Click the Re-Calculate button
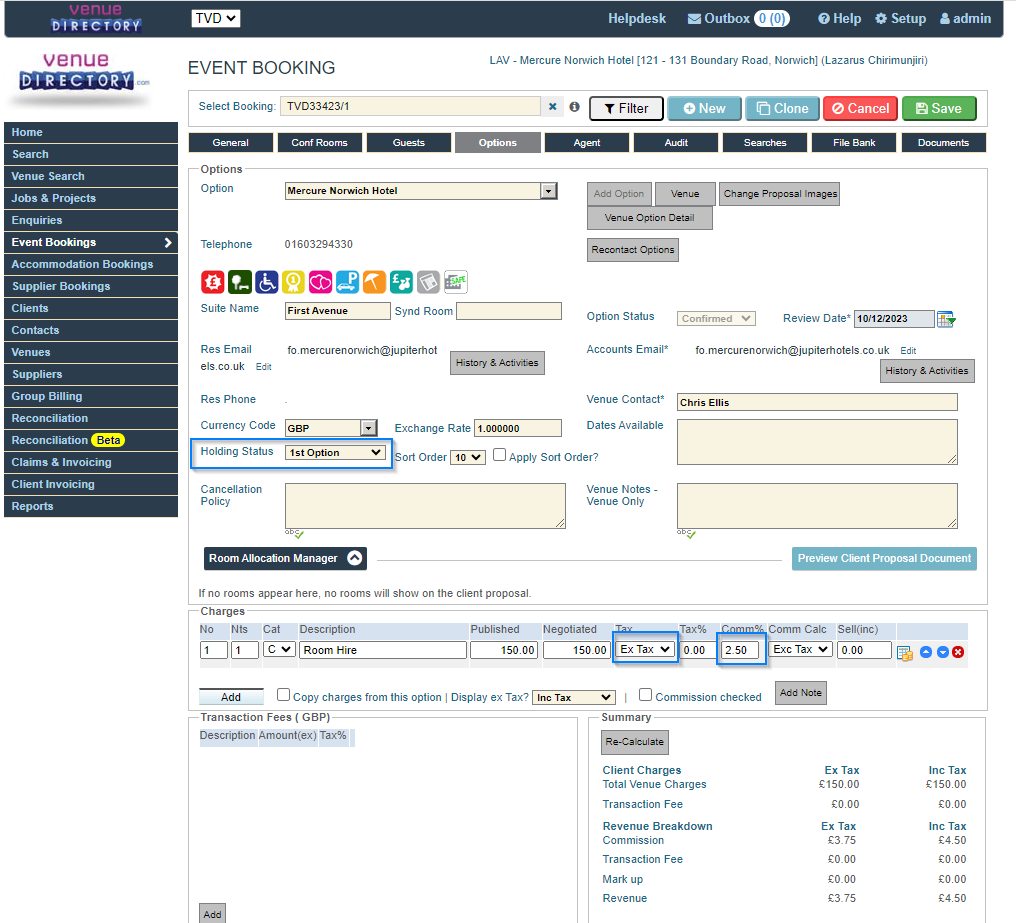1016x923 pixels. [634, 742]
